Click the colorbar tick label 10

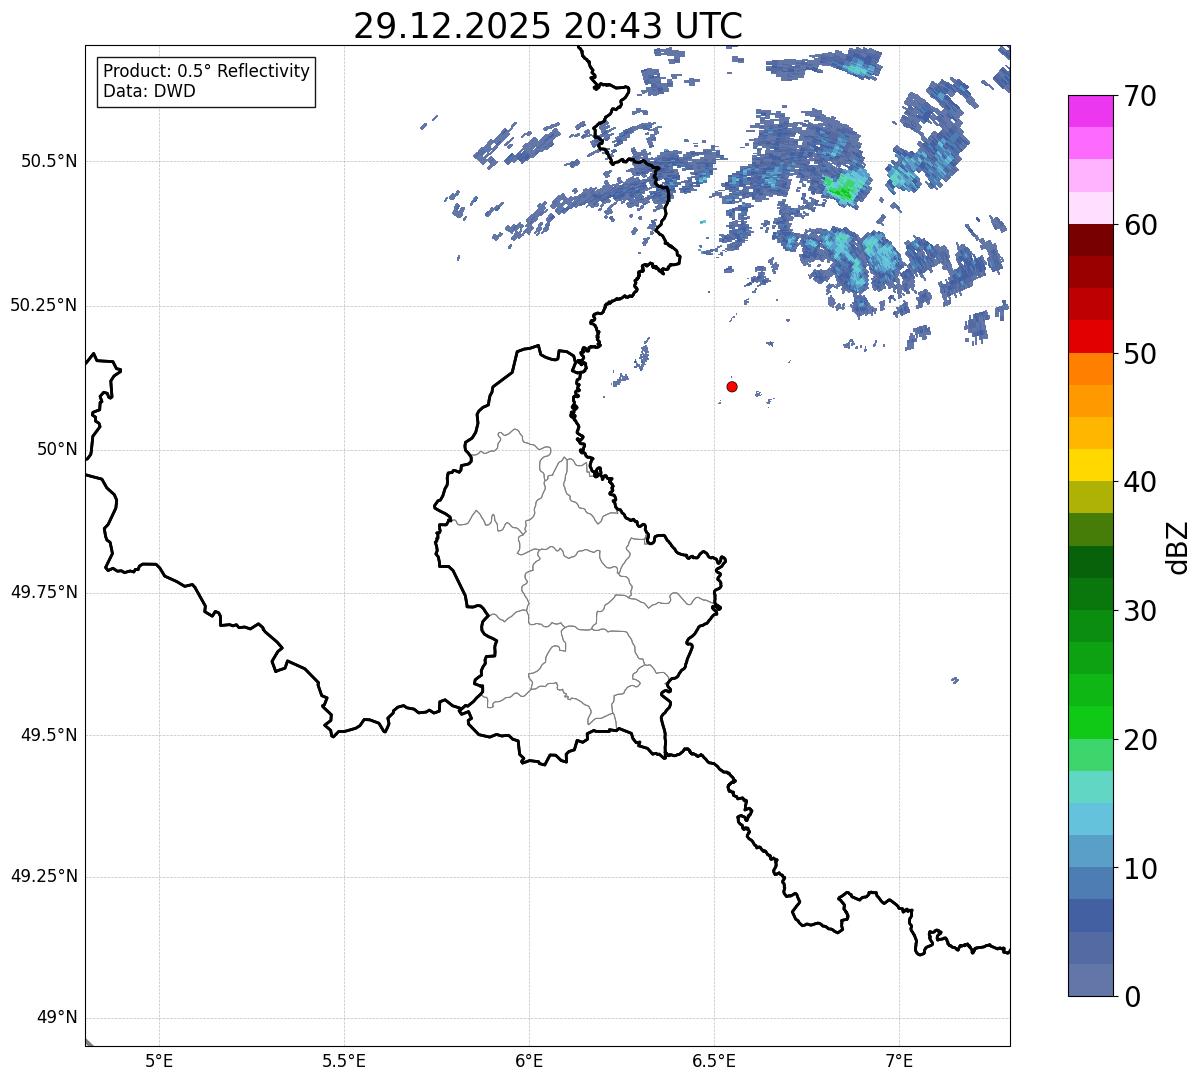[1143, 868]
